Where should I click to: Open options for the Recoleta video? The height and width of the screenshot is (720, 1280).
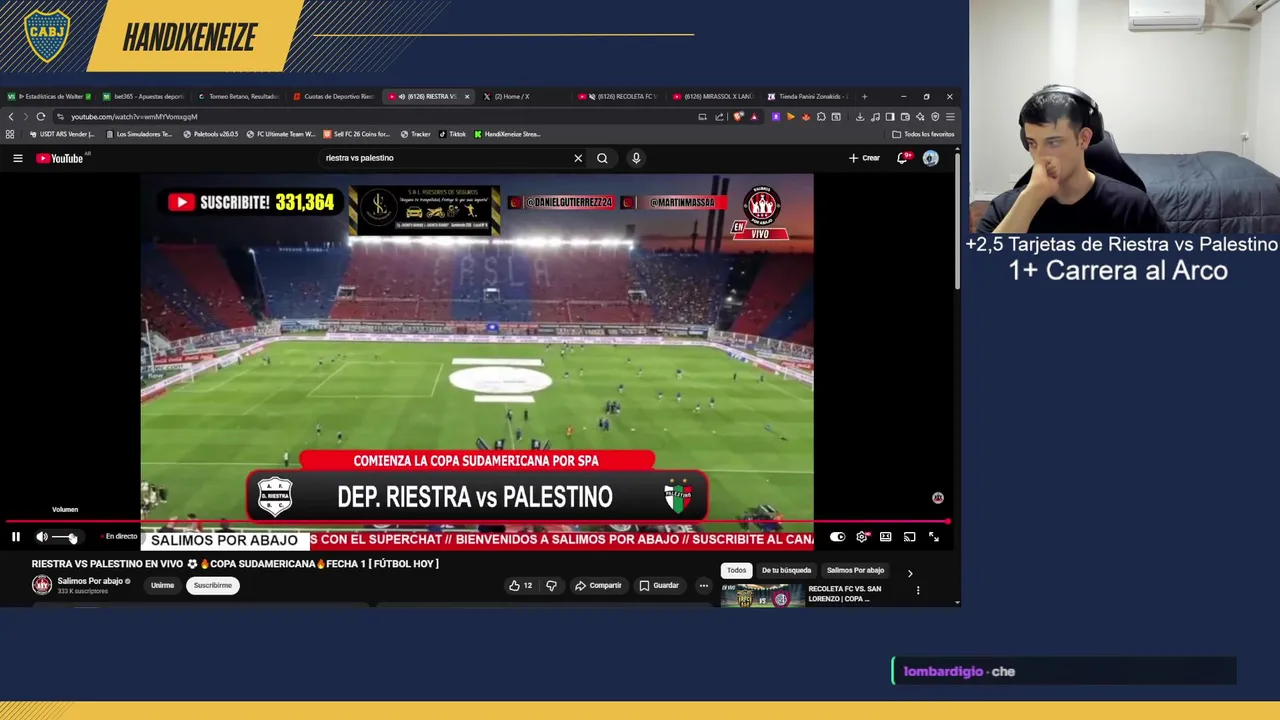tap(918, 590)
